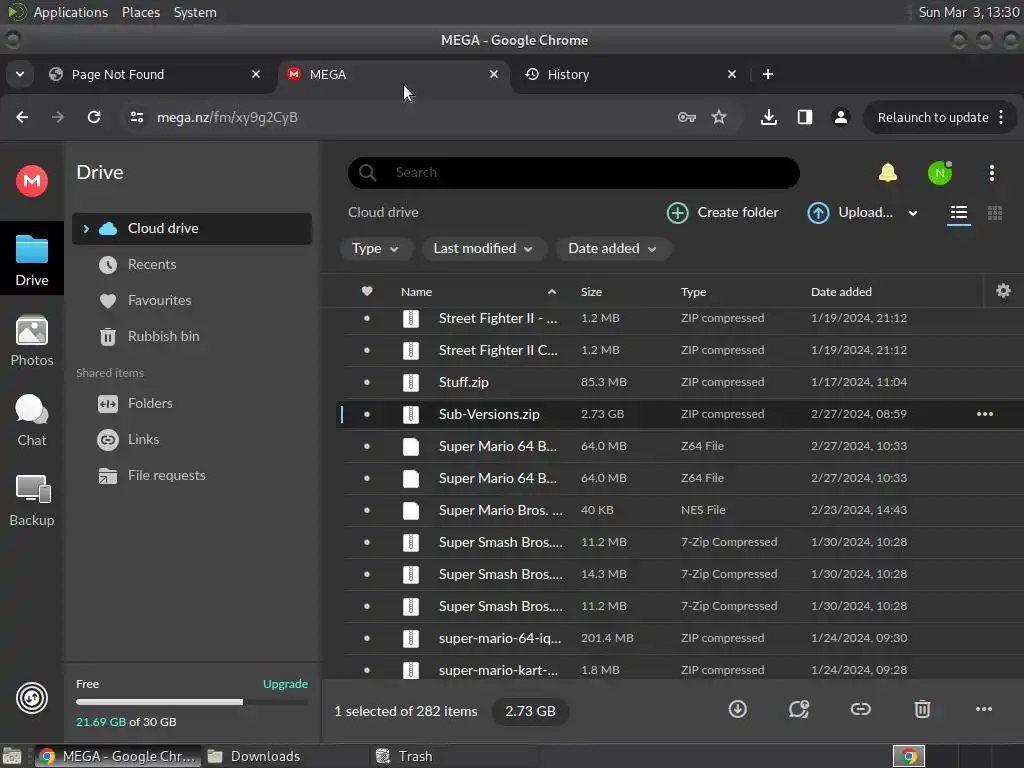Screen dimensions: 1024x768
Task: Open Date added filter dropdown
Action: 613,249
